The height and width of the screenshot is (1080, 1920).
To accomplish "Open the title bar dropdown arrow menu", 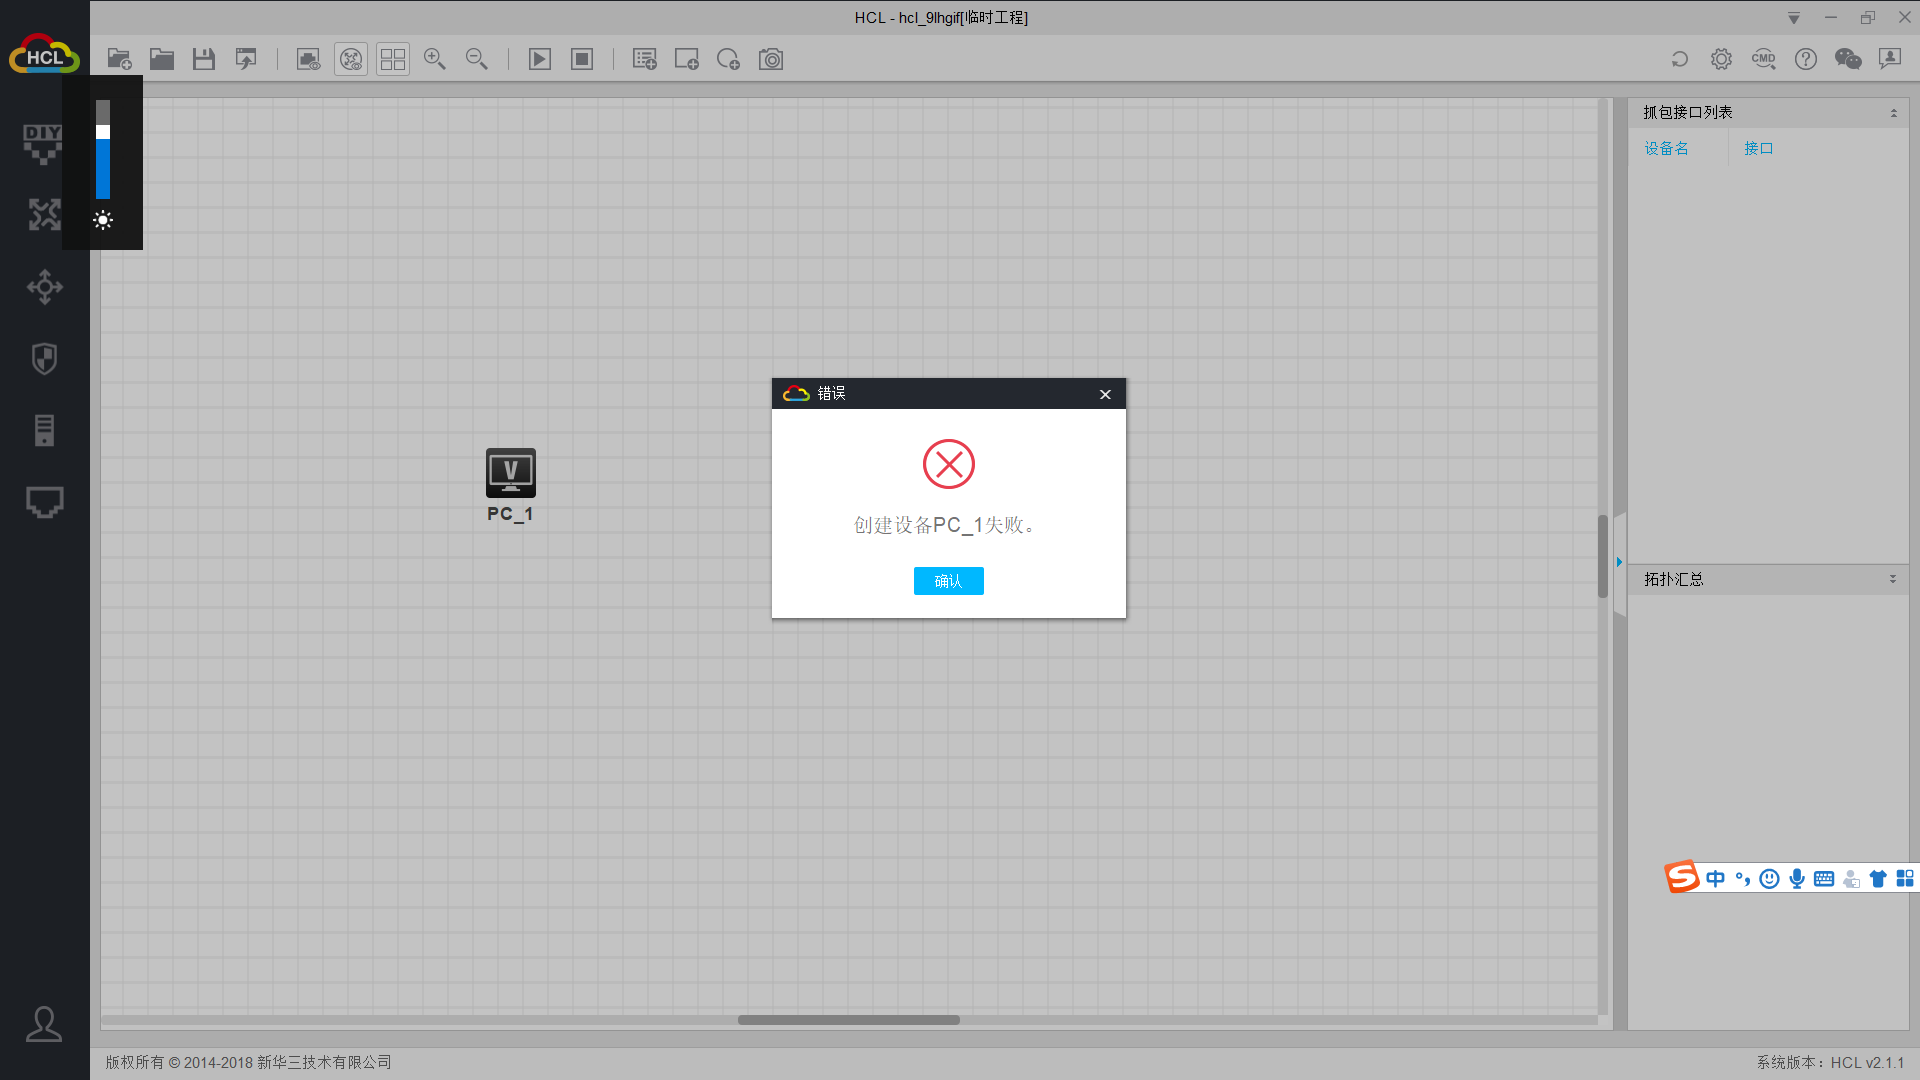I will [x=1794, y=18].
